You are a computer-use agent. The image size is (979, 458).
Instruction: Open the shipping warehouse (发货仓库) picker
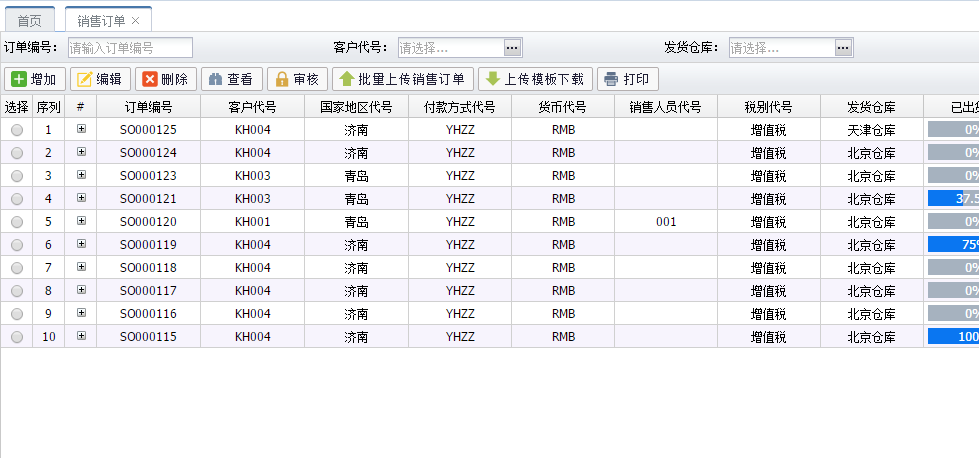[x=843, y=47]
